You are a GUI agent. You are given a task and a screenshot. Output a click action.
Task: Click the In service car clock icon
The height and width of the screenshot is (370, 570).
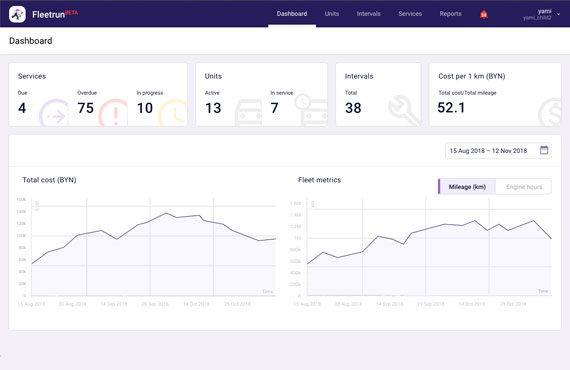click(311, 110)
